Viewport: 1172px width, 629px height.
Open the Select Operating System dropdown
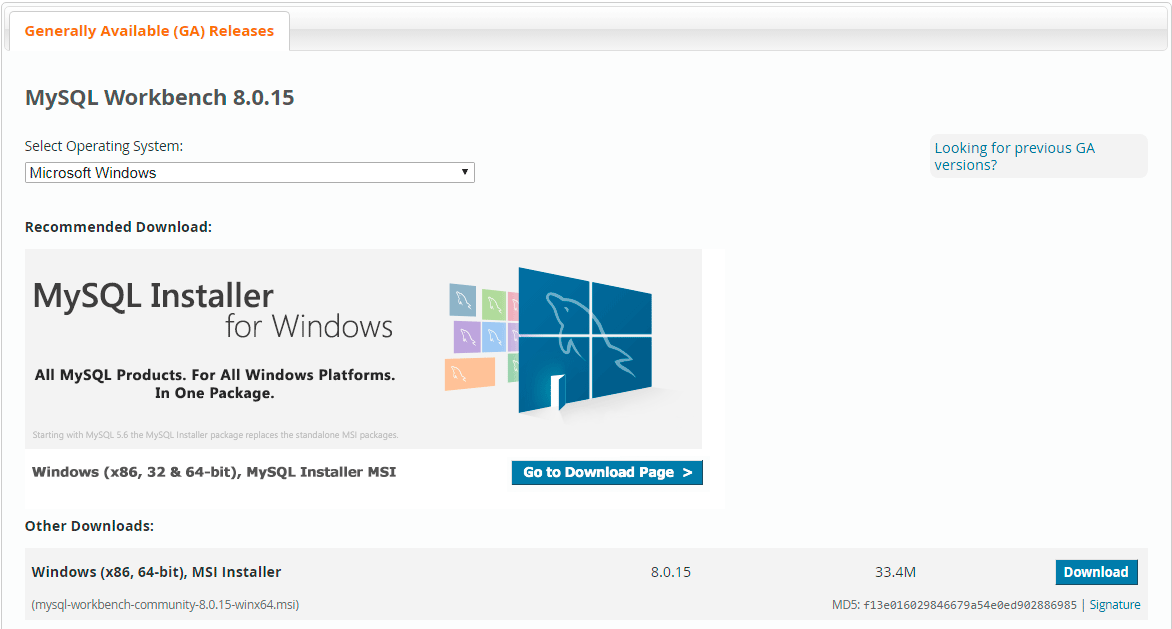[249, 173]
